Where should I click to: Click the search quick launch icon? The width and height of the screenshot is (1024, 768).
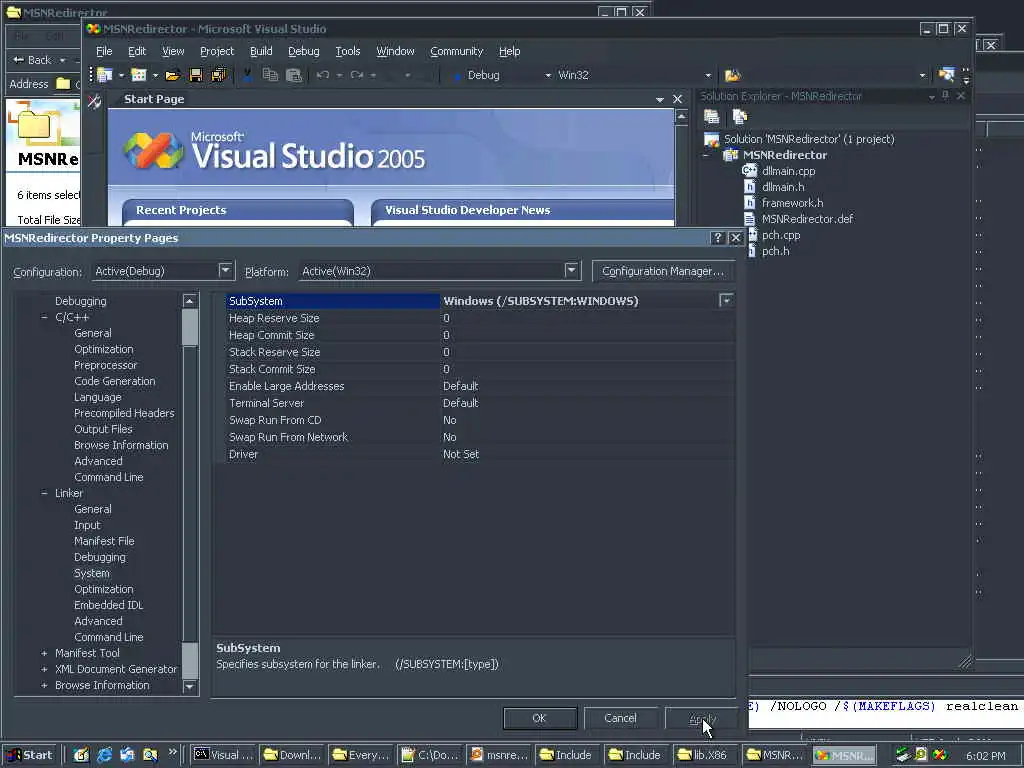[x=150, y=755]
